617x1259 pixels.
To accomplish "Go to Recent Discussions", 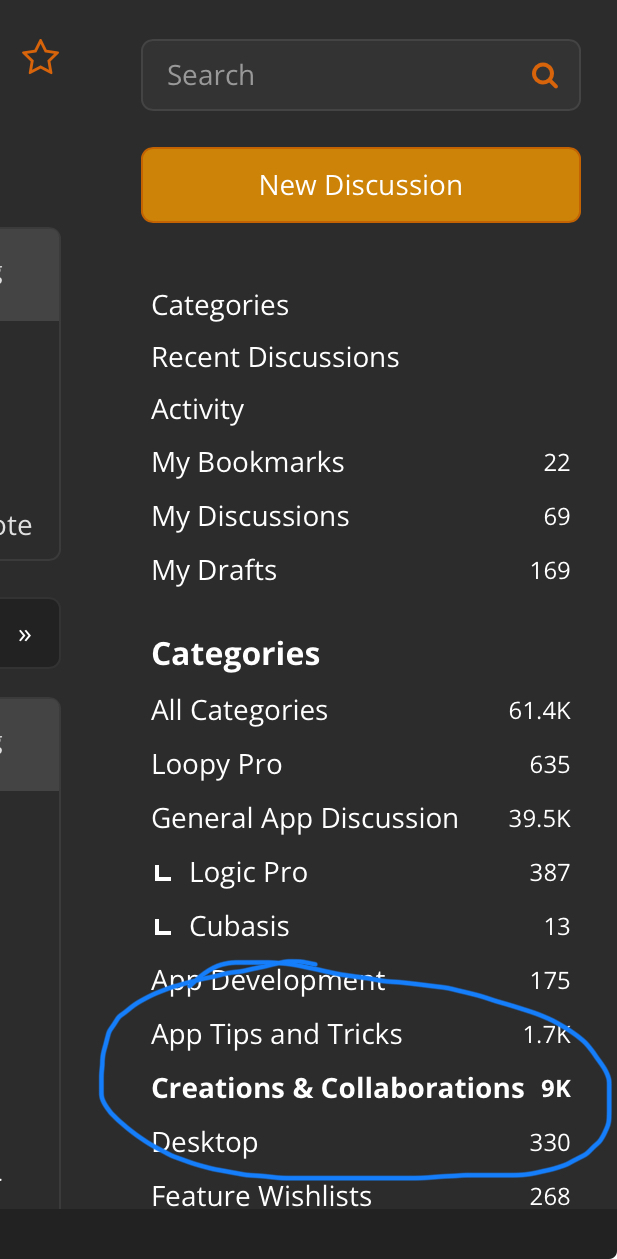I will pos(275,357).
